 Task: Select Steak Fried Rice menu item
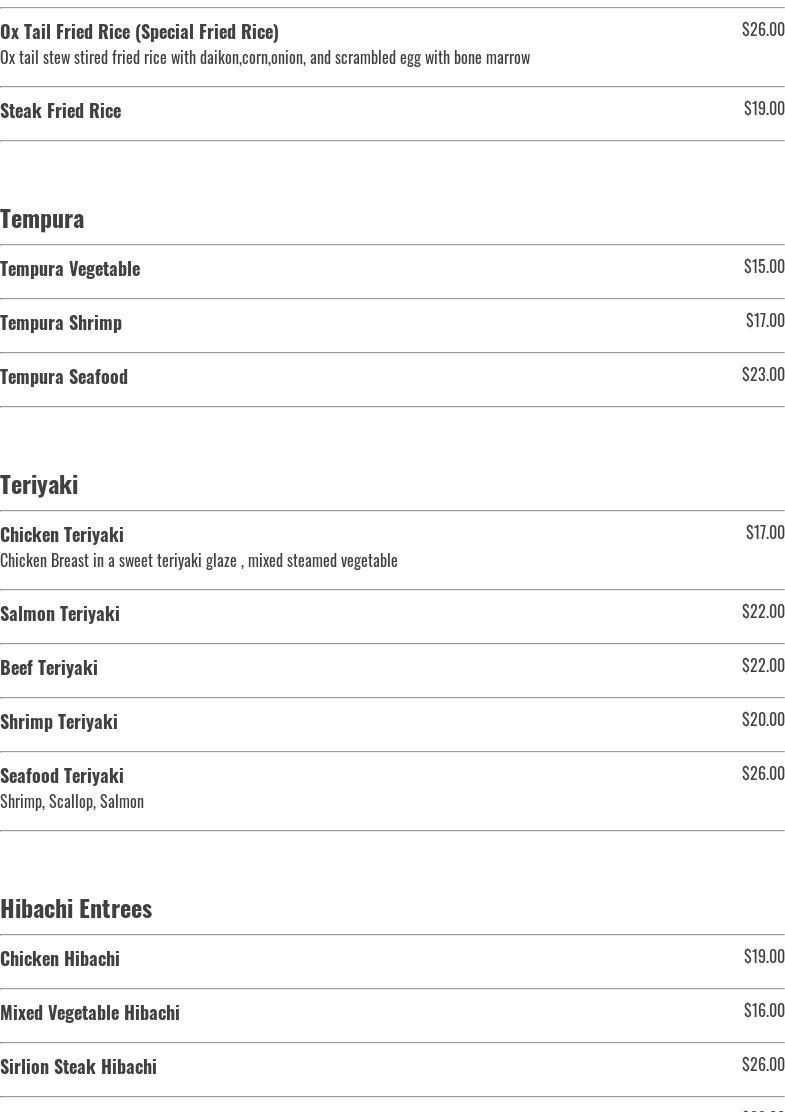(61, 111)
